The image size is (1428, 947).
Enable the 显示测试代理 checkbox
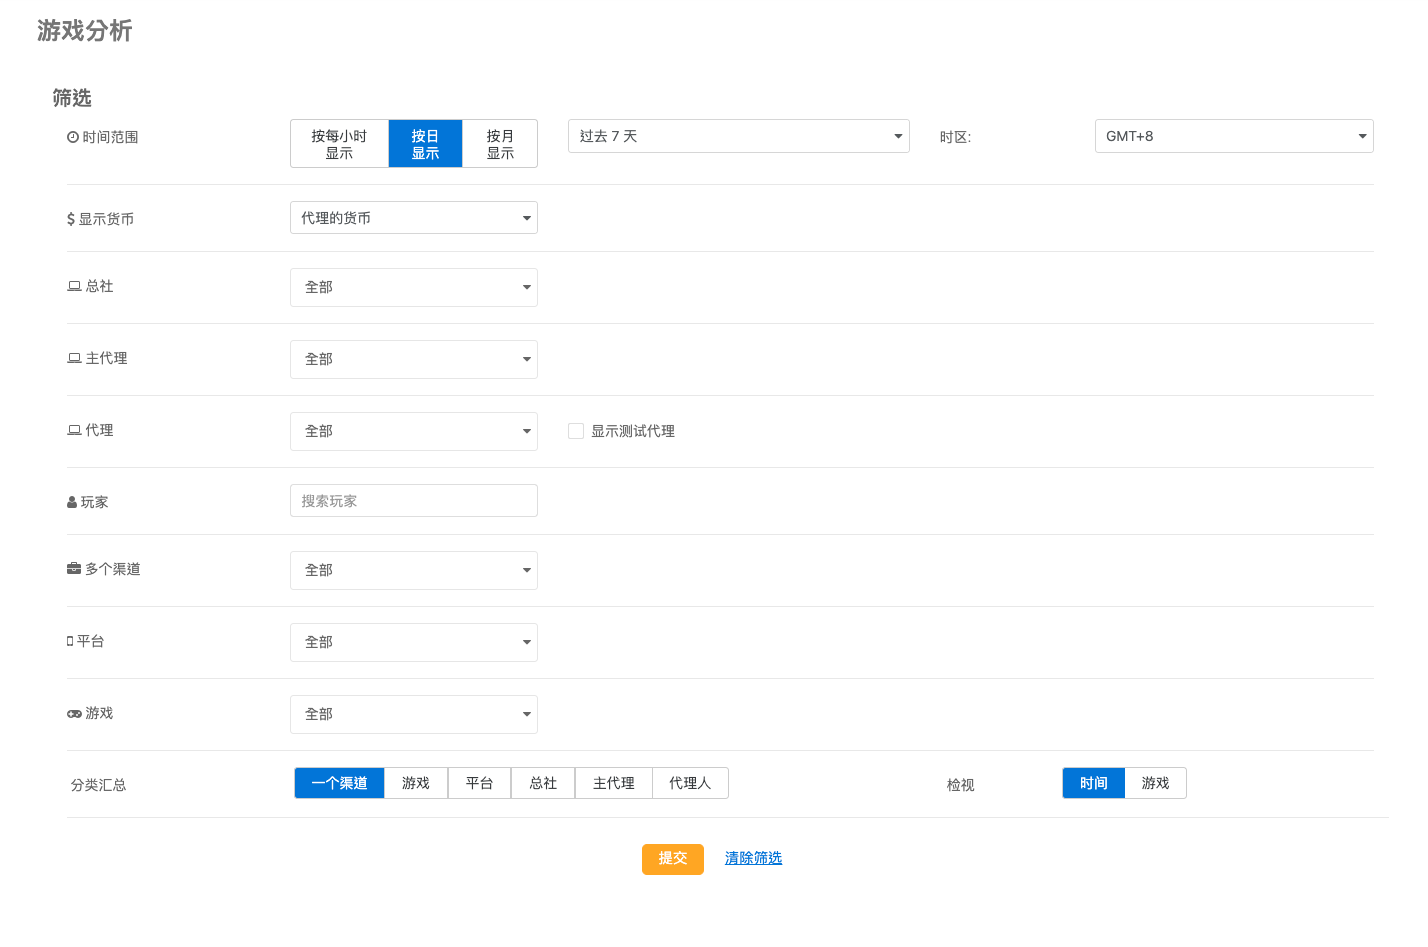pyautogui.click(x=576, y=431)
